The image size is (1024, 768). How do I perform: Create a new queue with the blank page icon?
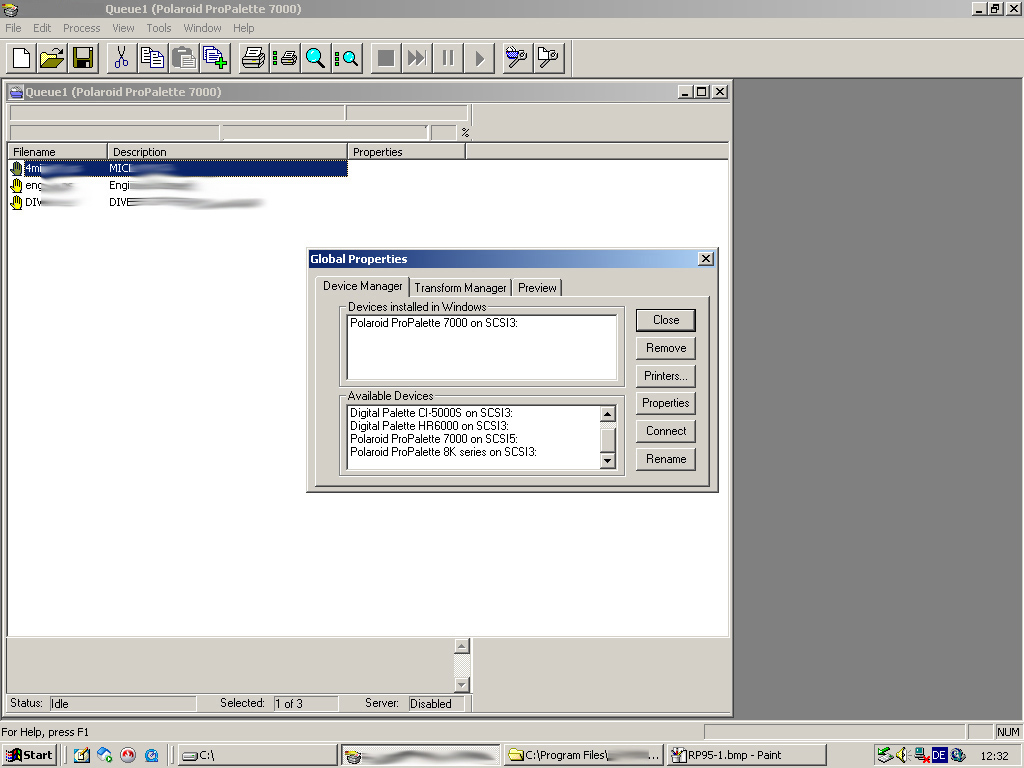(22, 58)
